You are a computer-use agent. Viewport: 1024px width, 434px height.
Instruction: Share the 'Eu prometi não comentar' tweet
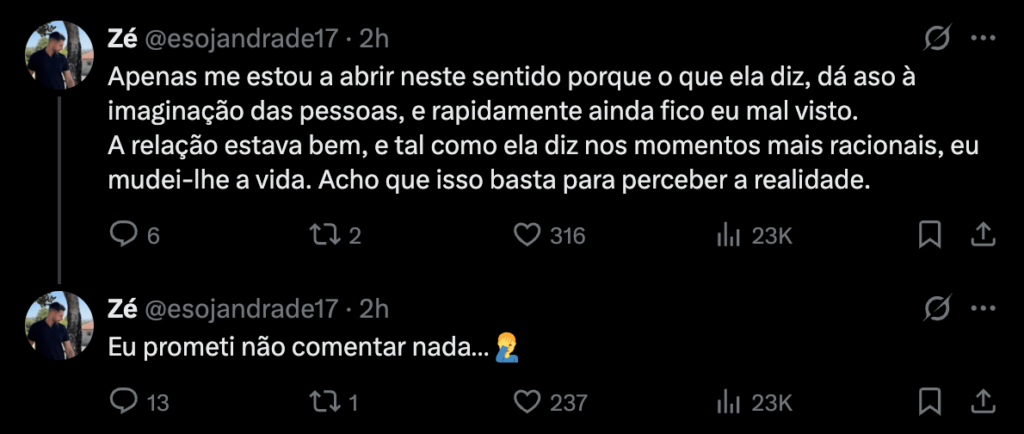tap(982, 402)
